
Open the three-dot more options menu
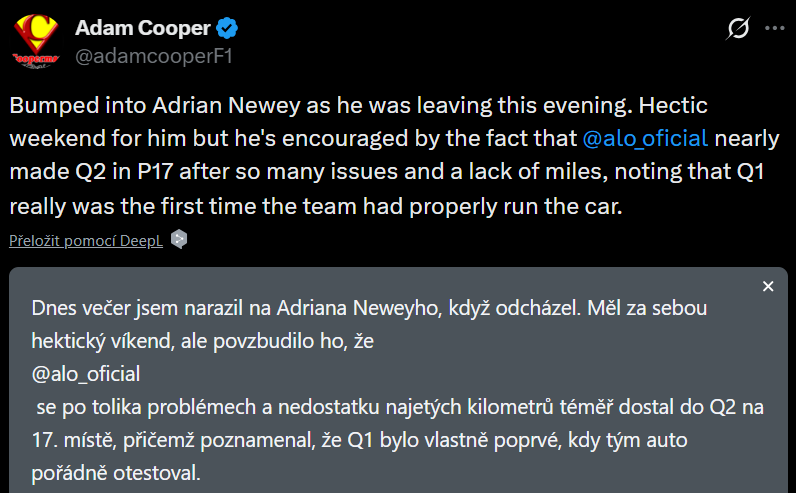[x=773, y=29]
